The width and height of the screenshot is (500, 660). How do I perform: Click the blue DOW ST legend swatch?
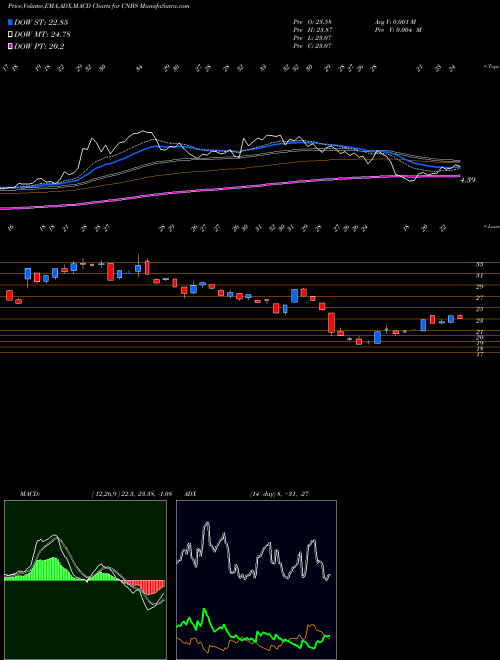point(10,23)
